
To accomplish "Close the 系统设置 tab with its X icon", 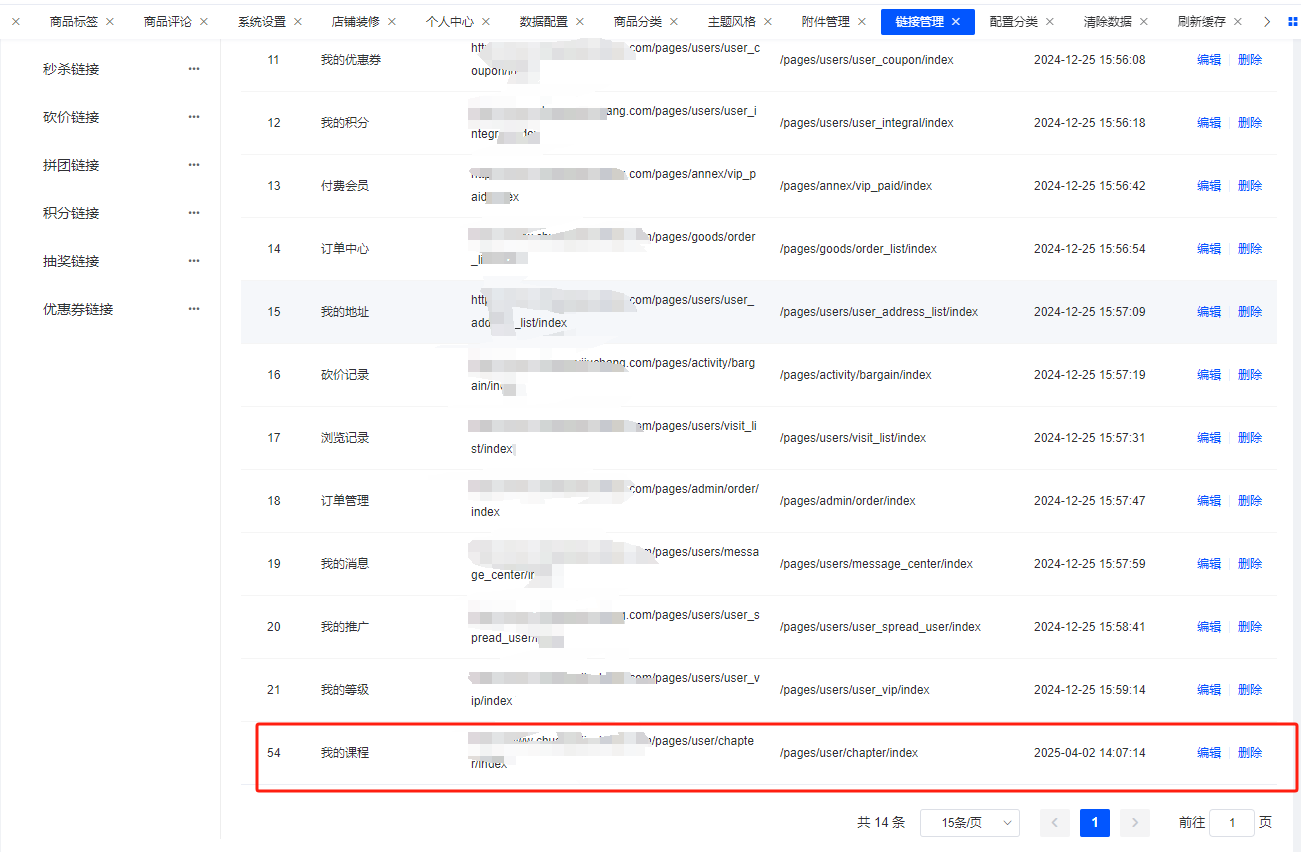I will 298,21.
